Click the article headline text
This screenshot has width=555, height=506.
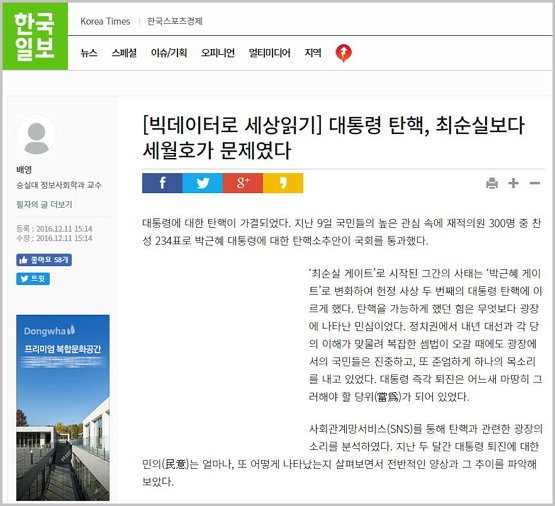pos(333,138)
